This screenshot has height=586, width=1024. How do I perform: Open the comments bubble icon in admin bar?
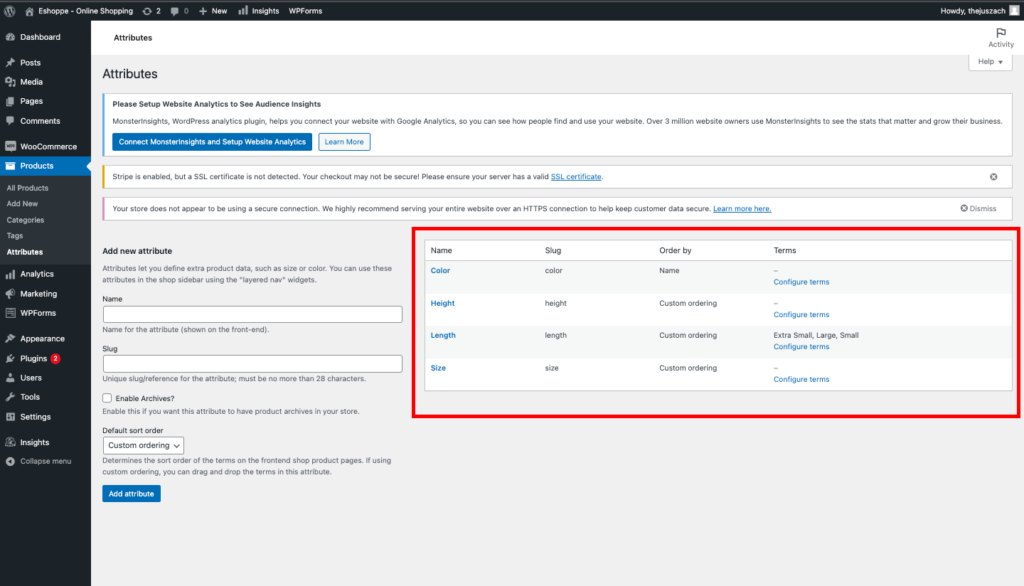pos(174,11)
